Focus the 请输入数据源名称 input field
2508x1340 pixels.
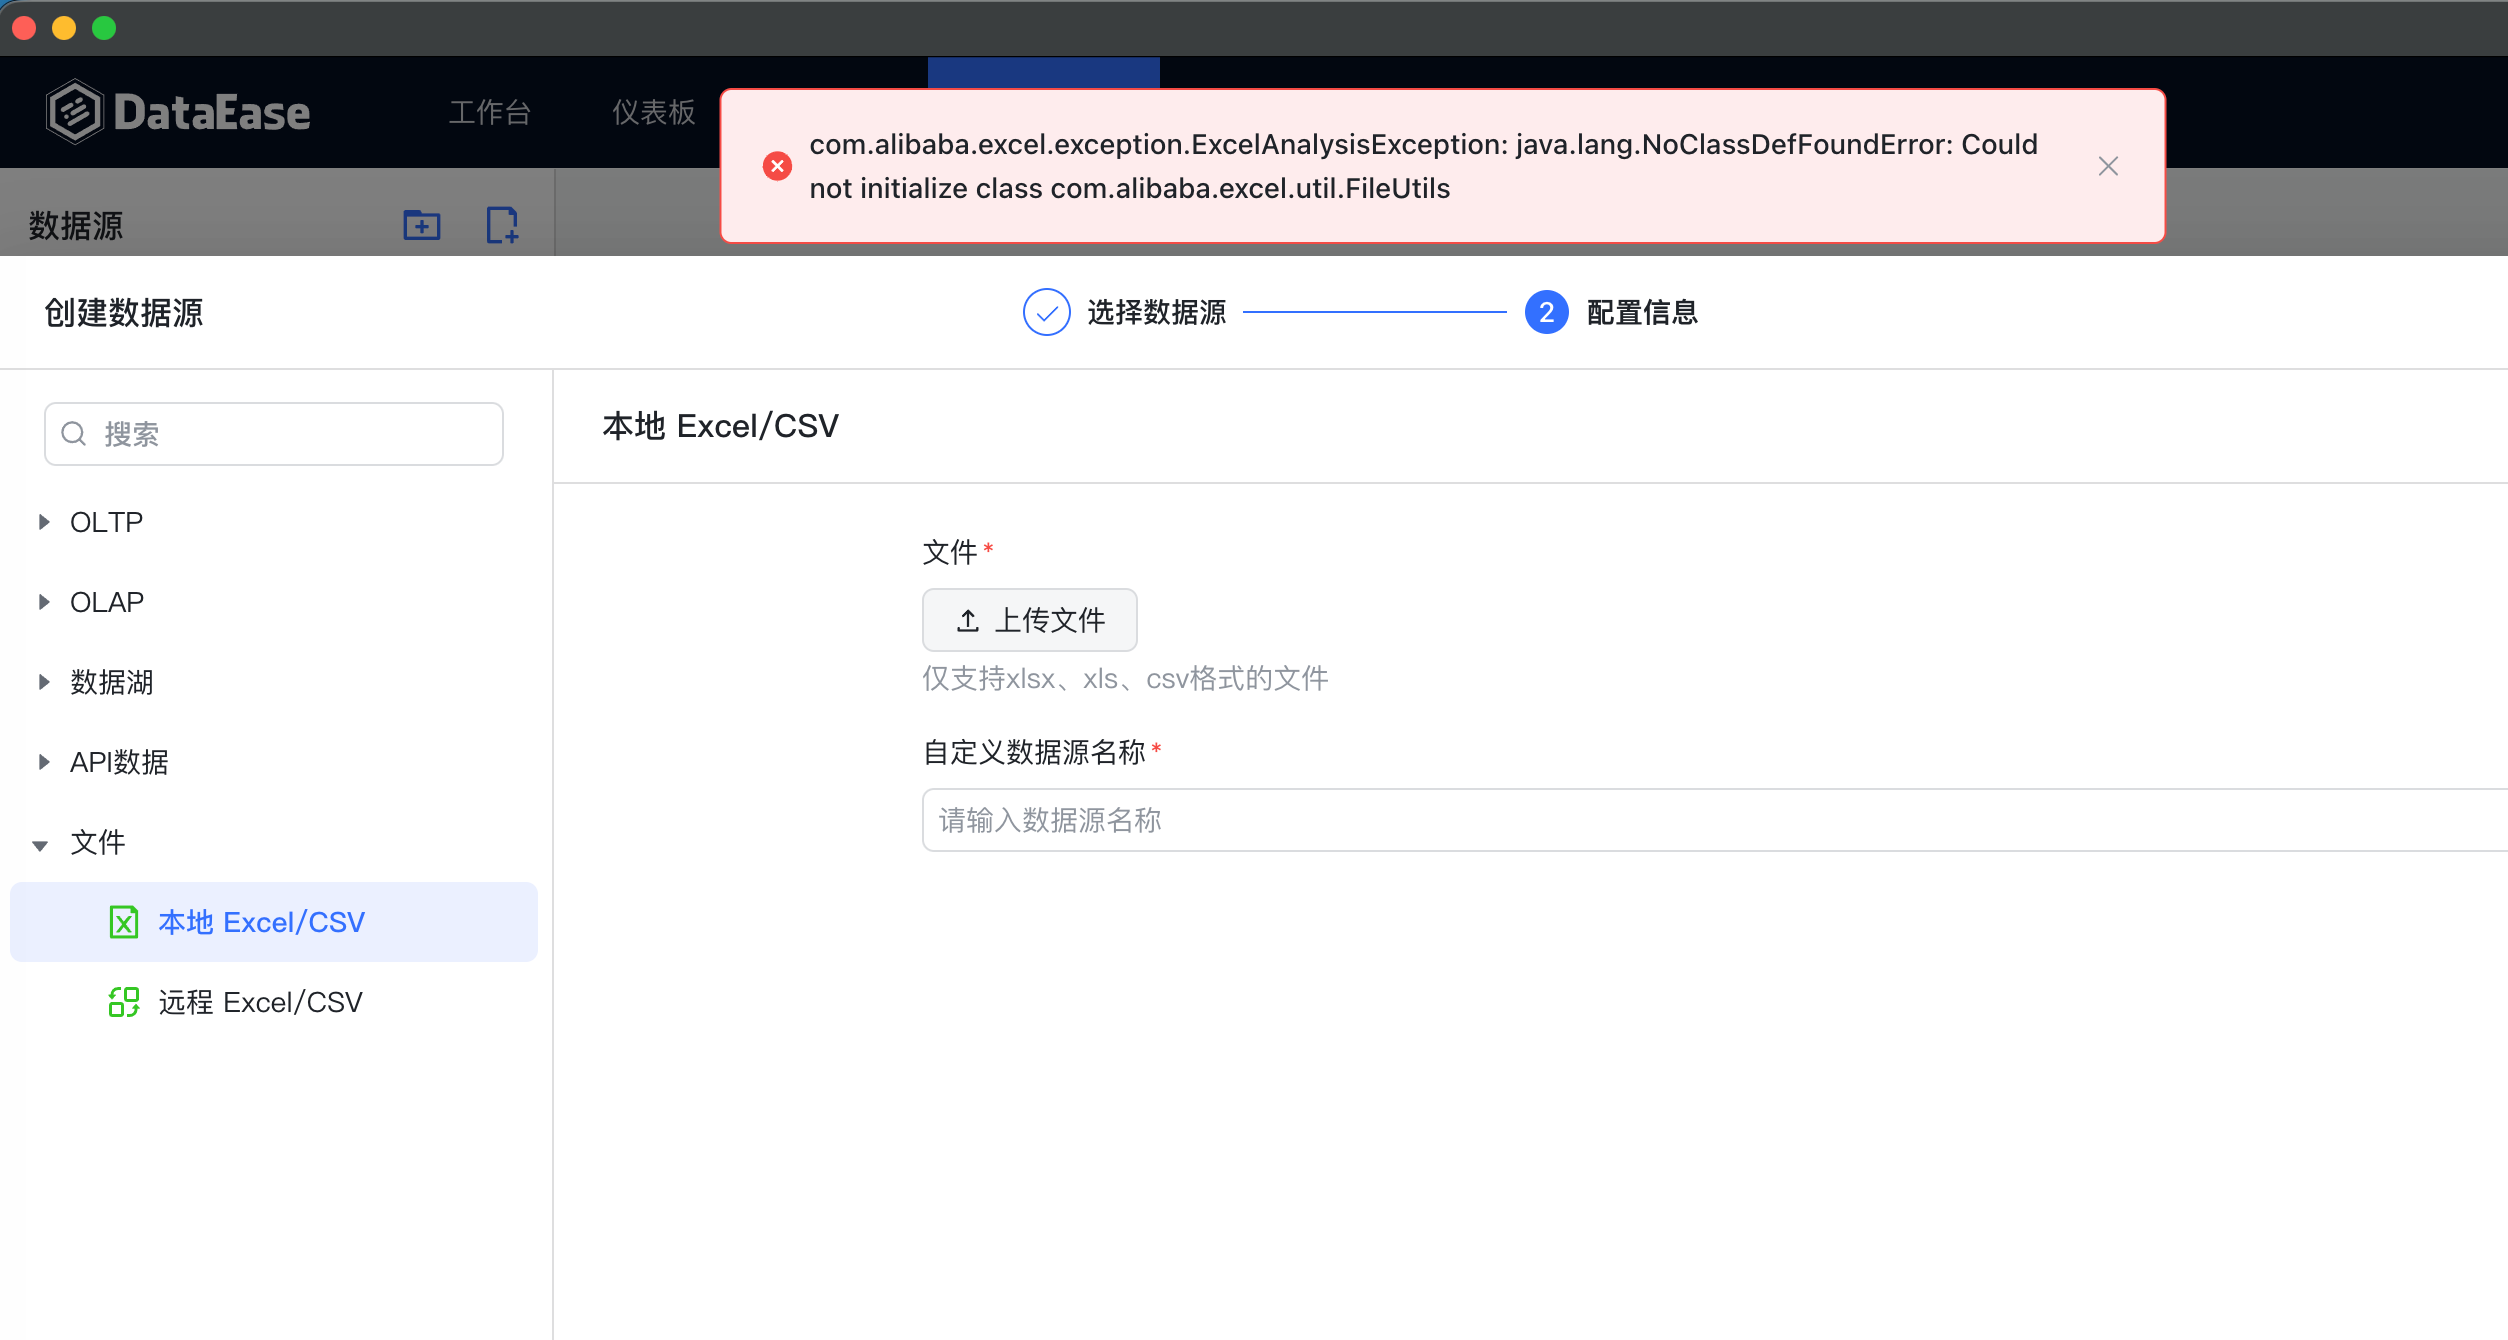[x=1714, y=820]
